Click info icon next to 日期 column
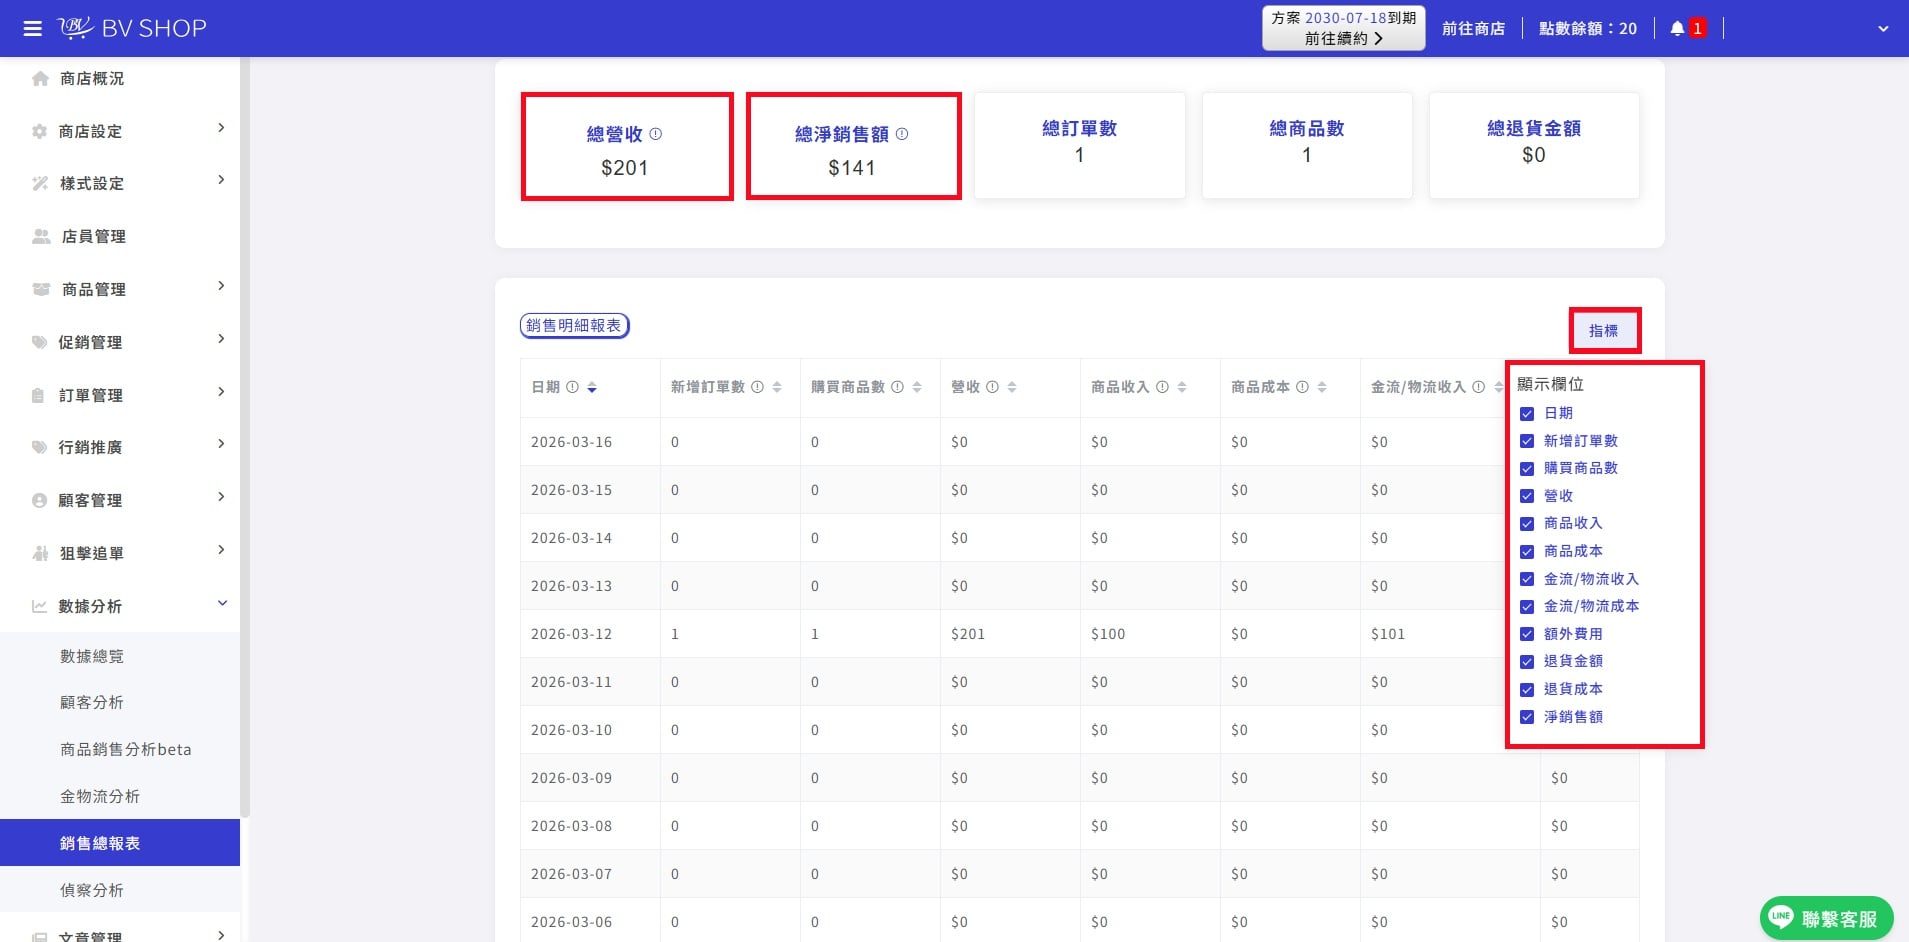Image resolution: width=1909 pixels, height=942 pixels. (572, 387)
